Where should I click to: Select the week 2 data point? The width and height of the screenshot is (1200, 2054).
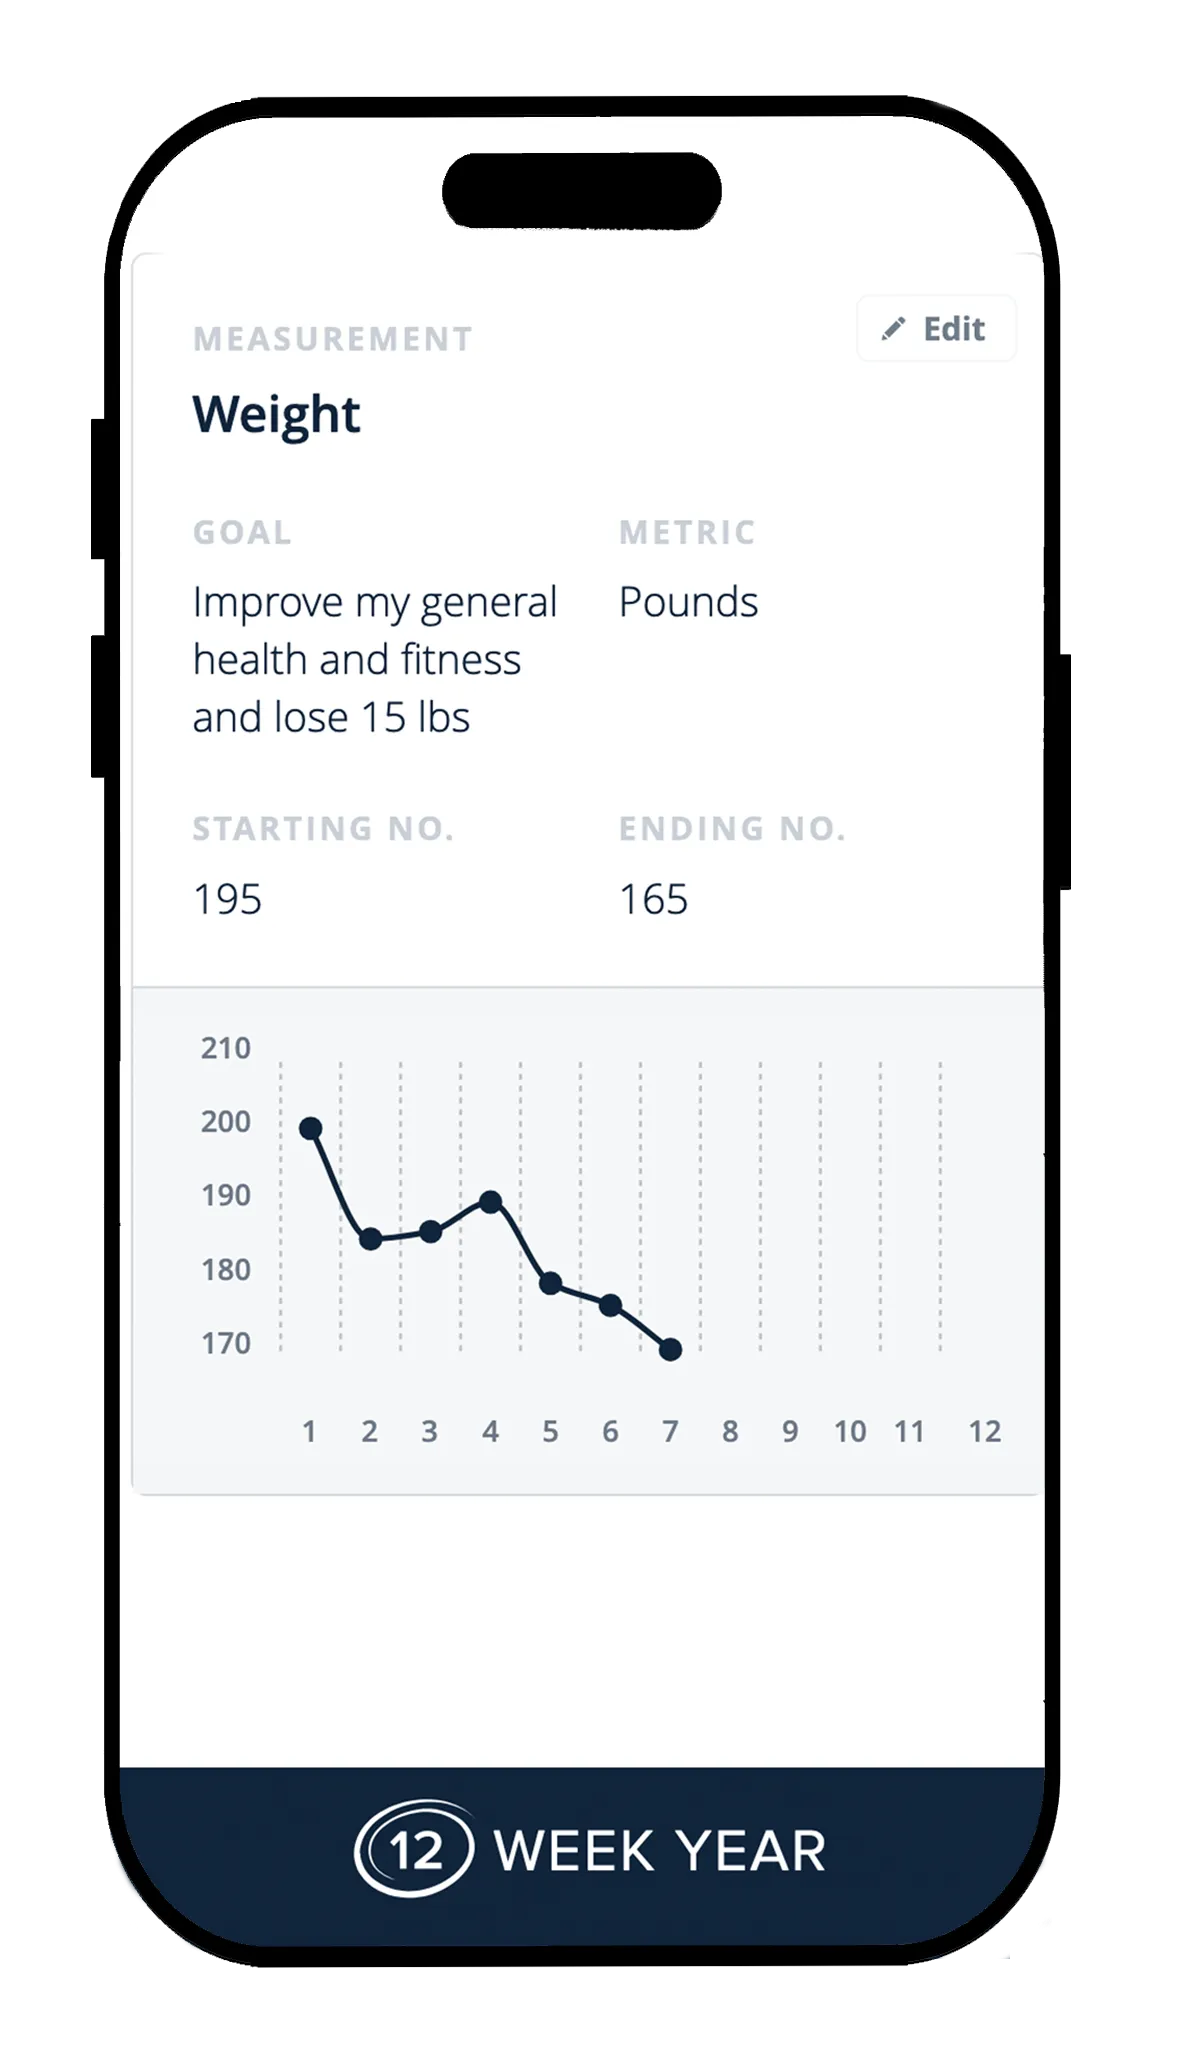click(370, 1239)
